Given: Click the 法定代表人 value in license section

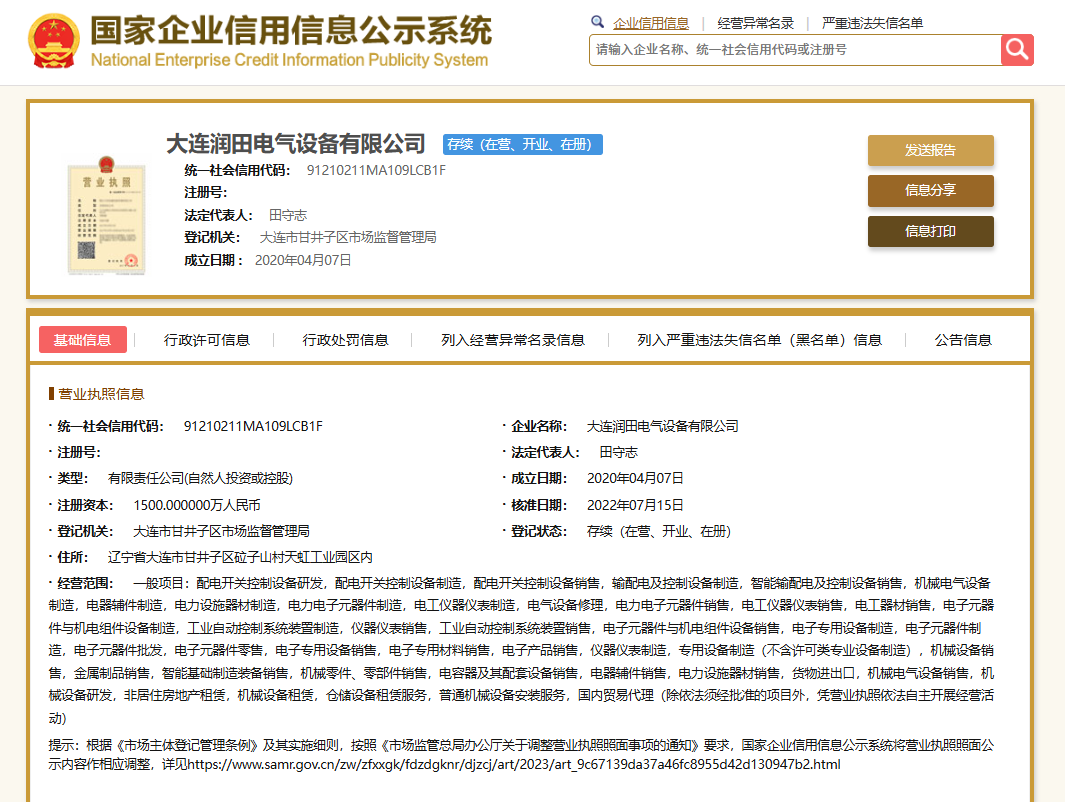Looking at the screenshot, I should (x=619, y=452).
